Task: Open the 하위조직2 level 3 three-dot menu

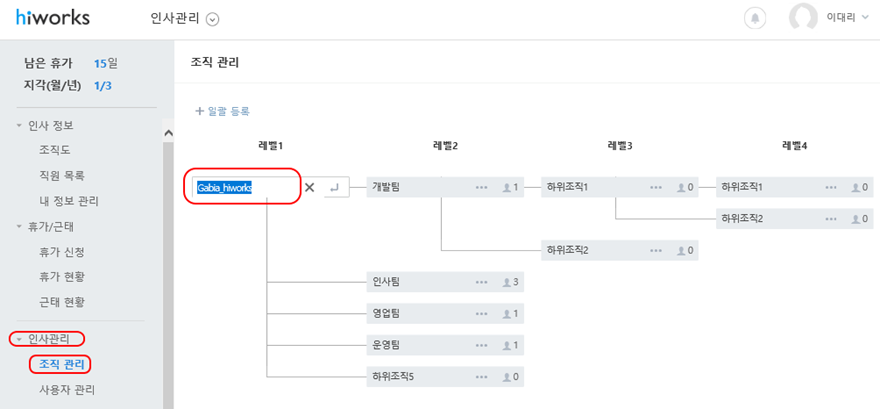Action: tap(656, 250)
